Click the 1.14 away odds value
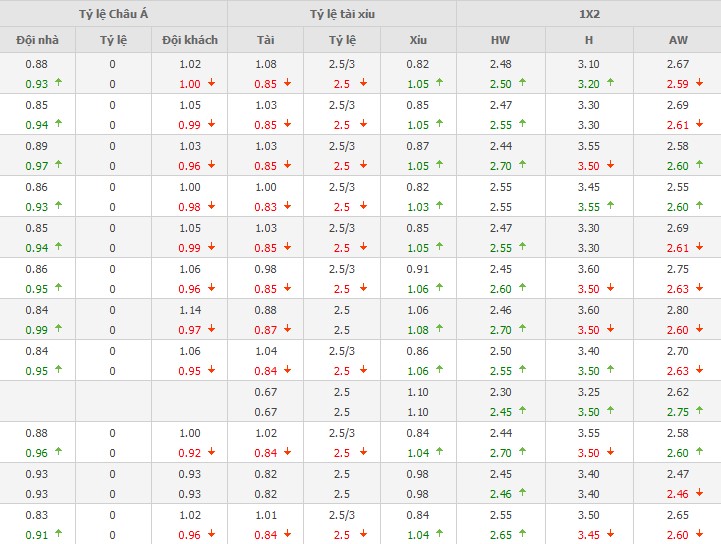 click(189, 310)
